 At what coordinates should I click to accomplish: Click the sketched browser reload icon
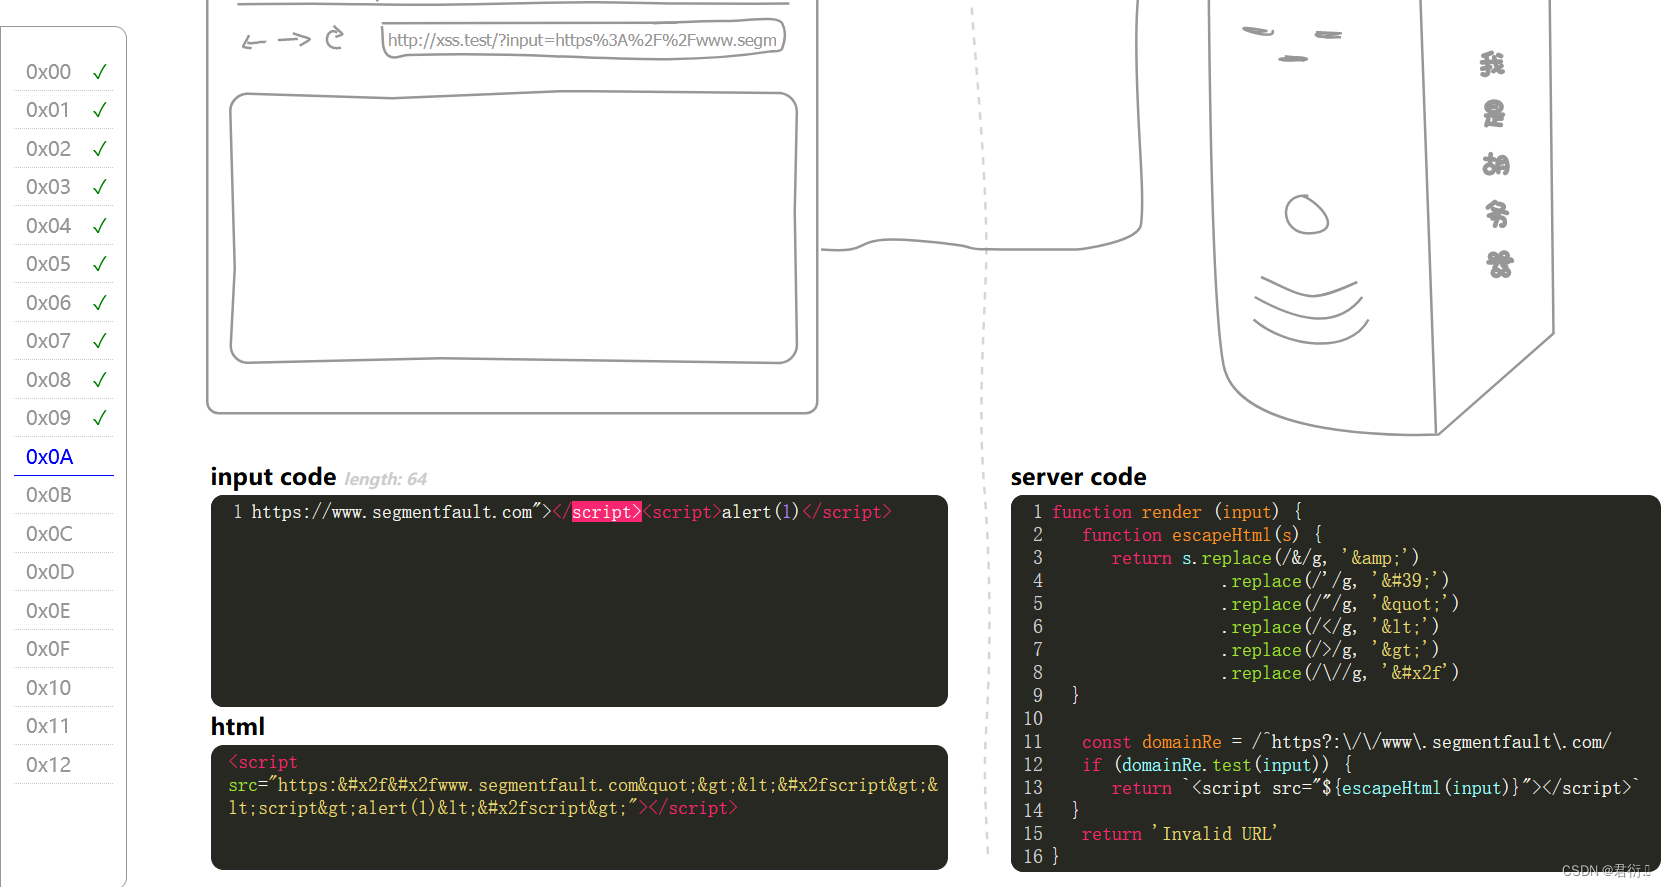point(335,37)
